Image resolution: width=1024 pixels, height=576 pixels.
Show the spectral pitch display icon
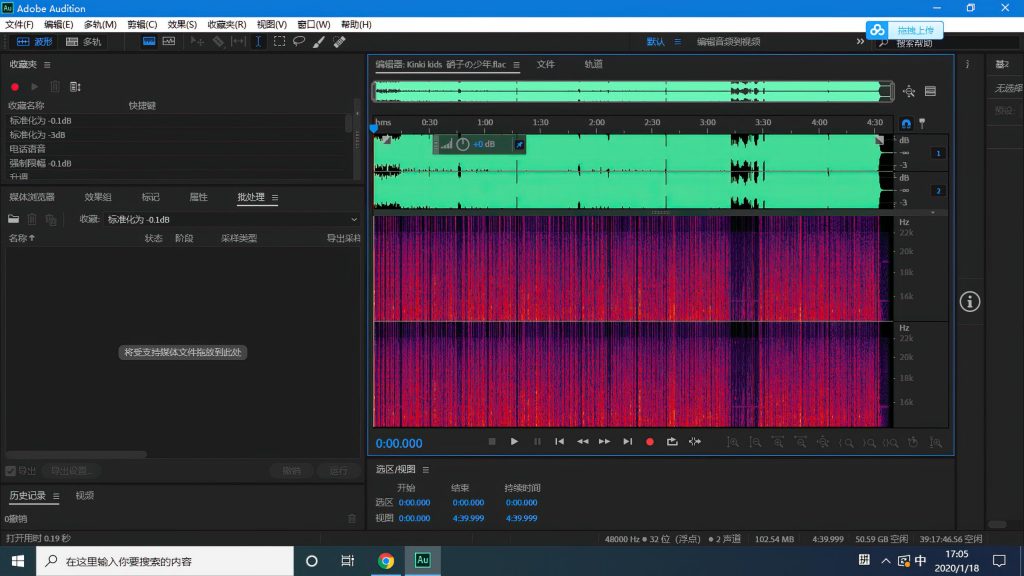point(169,41)
